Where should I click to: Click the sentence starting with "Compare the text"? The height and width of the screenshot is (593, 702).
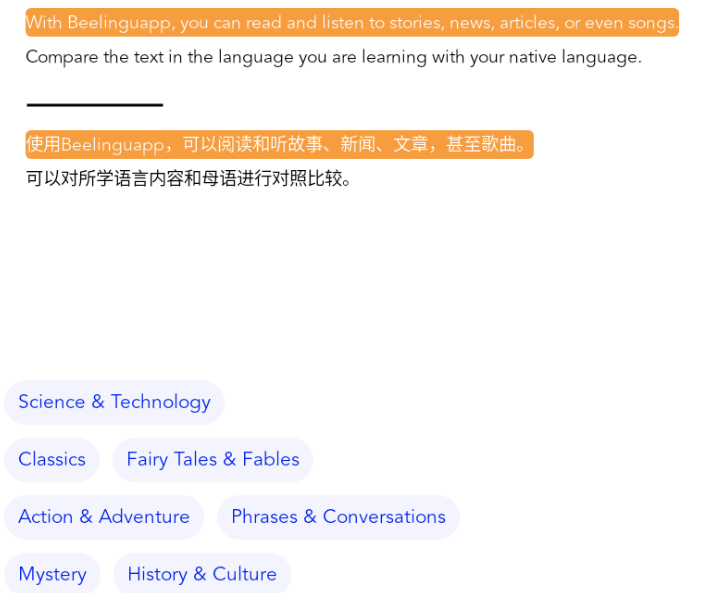pyautogui.click(x=333, y=57)
